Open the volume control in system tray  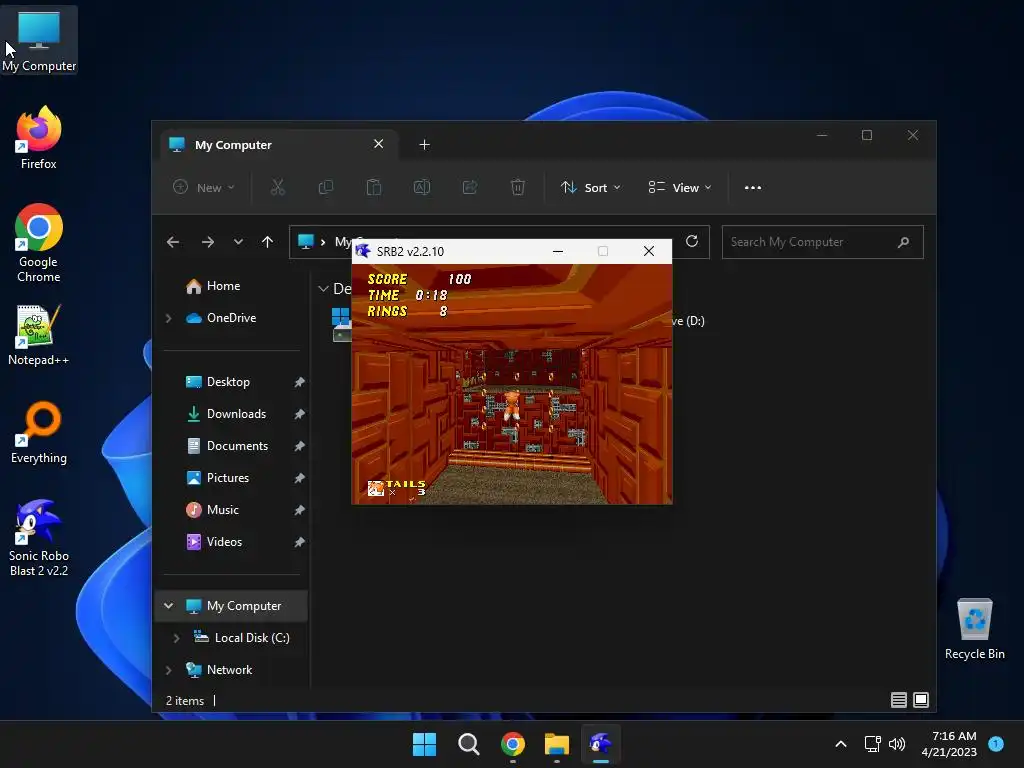tap(897, 744)
